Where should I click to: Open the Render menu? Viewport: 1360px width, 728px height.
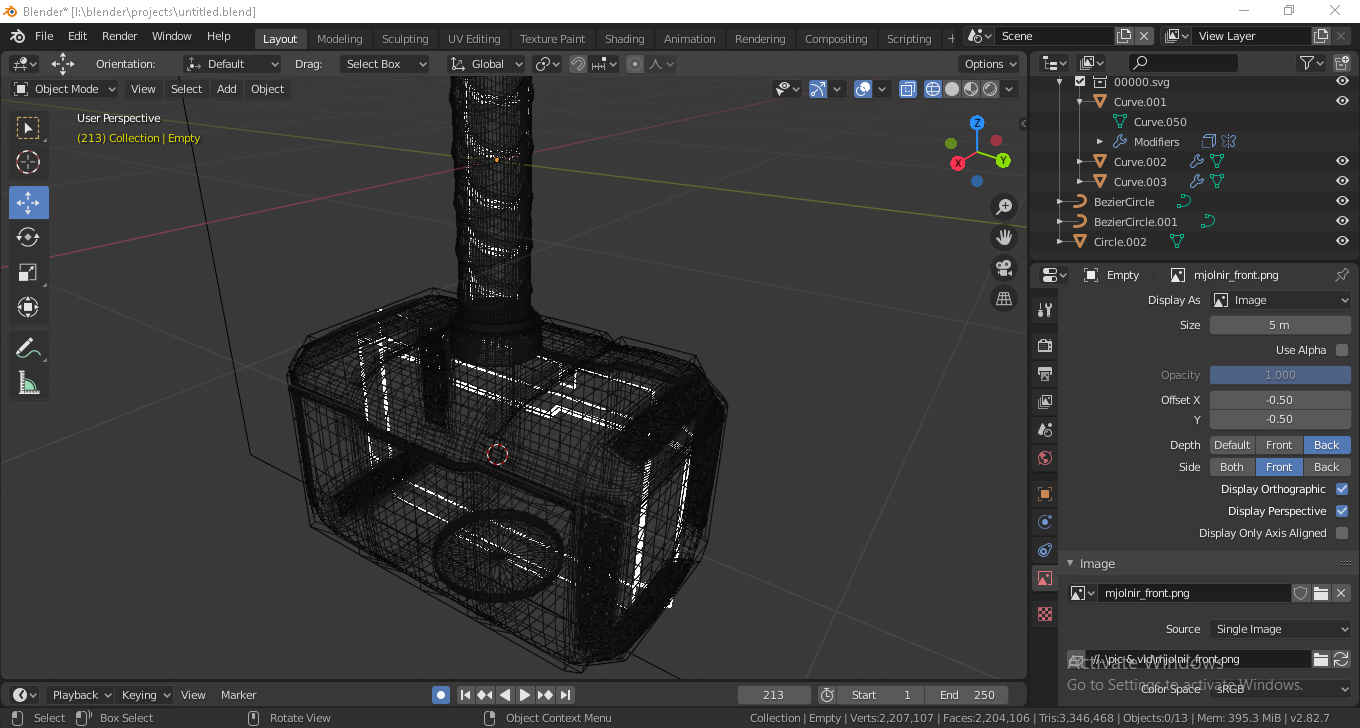click(120, 36)
